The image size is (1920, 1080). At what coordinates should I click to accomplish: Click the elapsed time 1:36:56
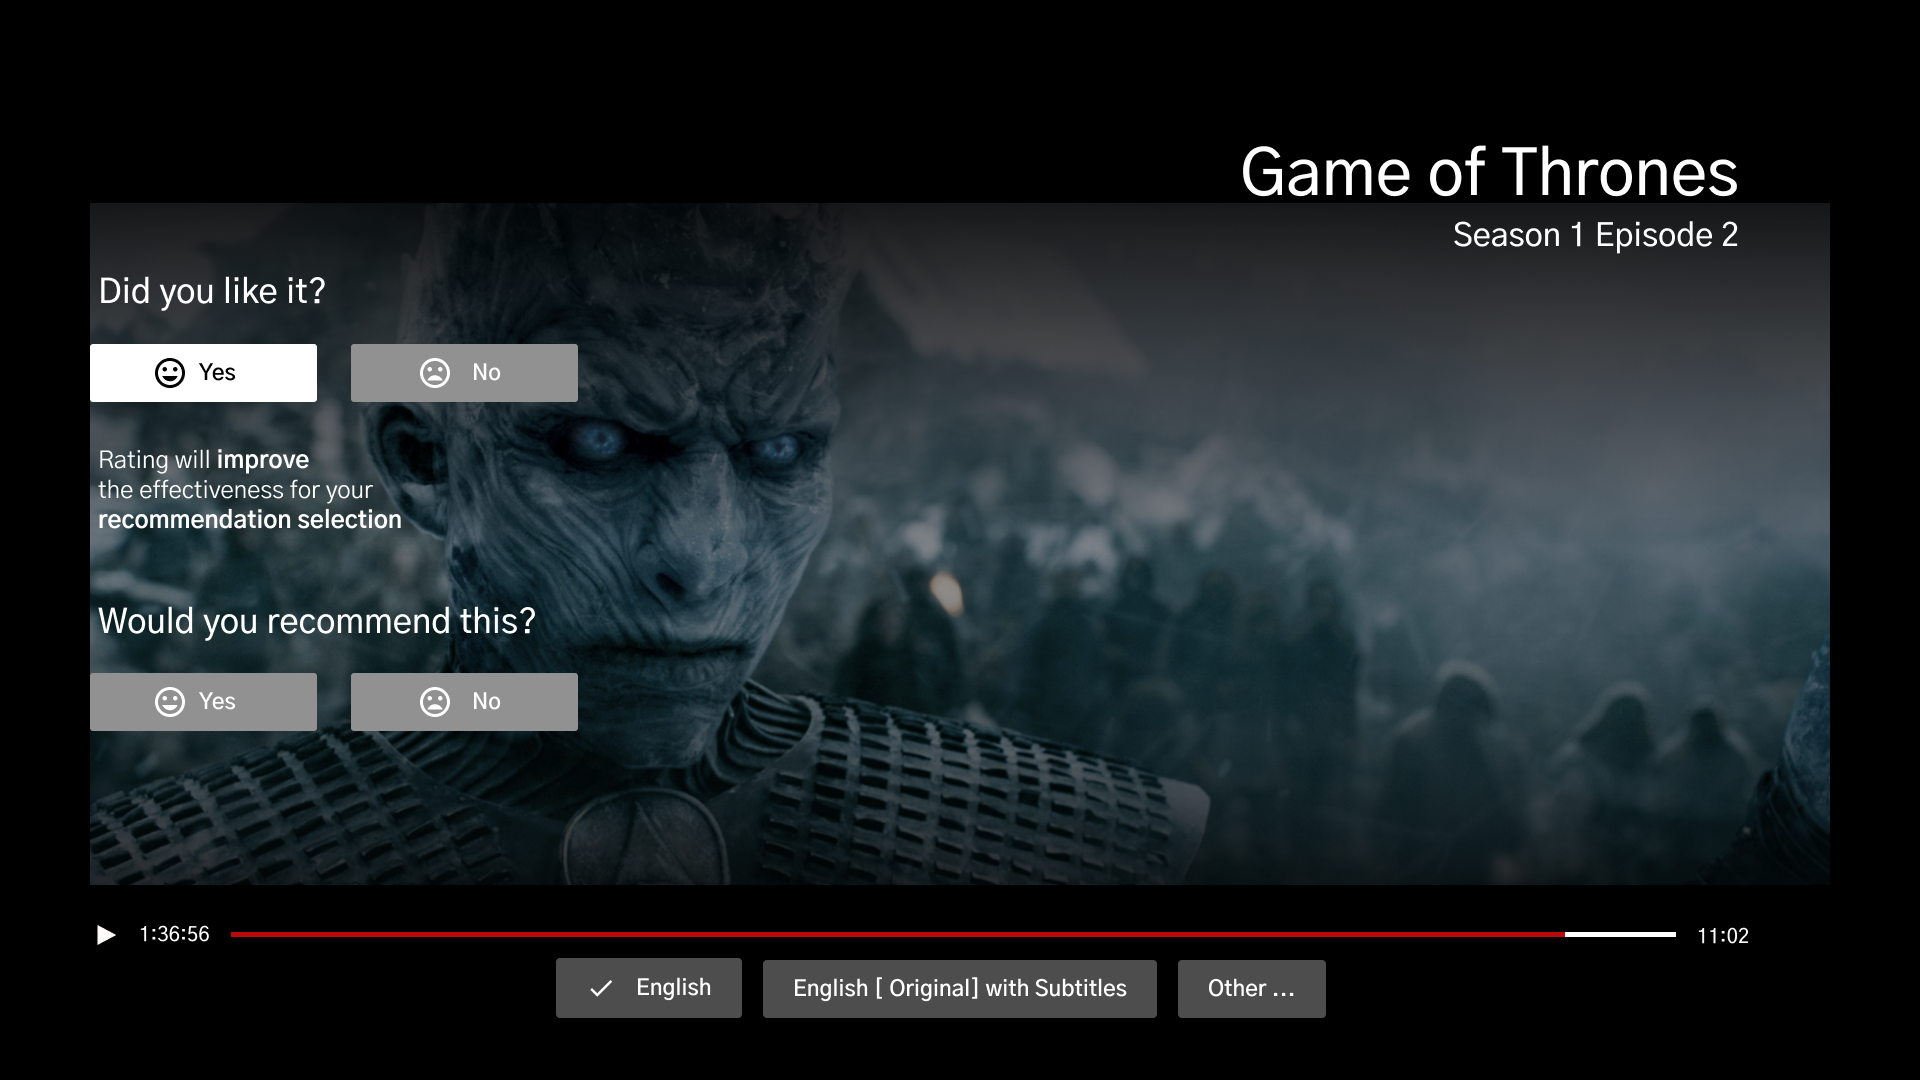174,934
